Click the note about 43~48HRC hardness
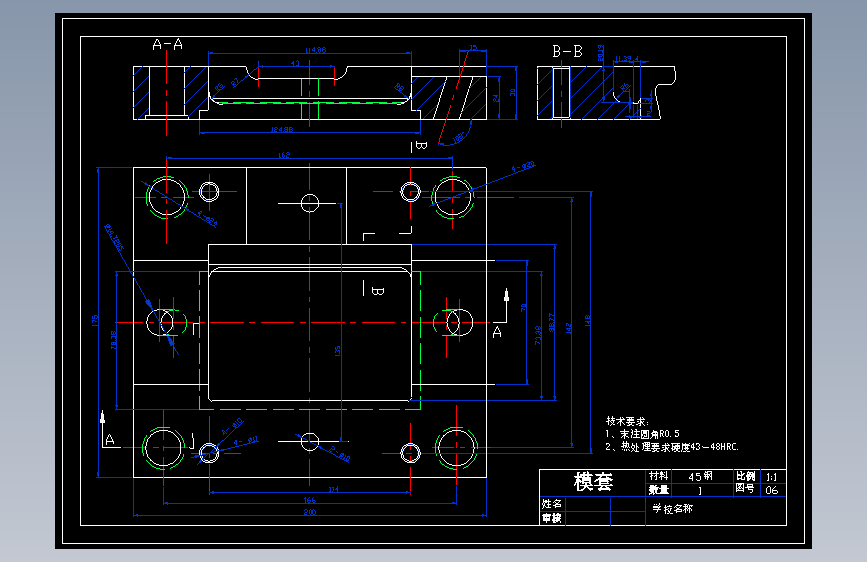The image size is (867, 562). [671, 446]
